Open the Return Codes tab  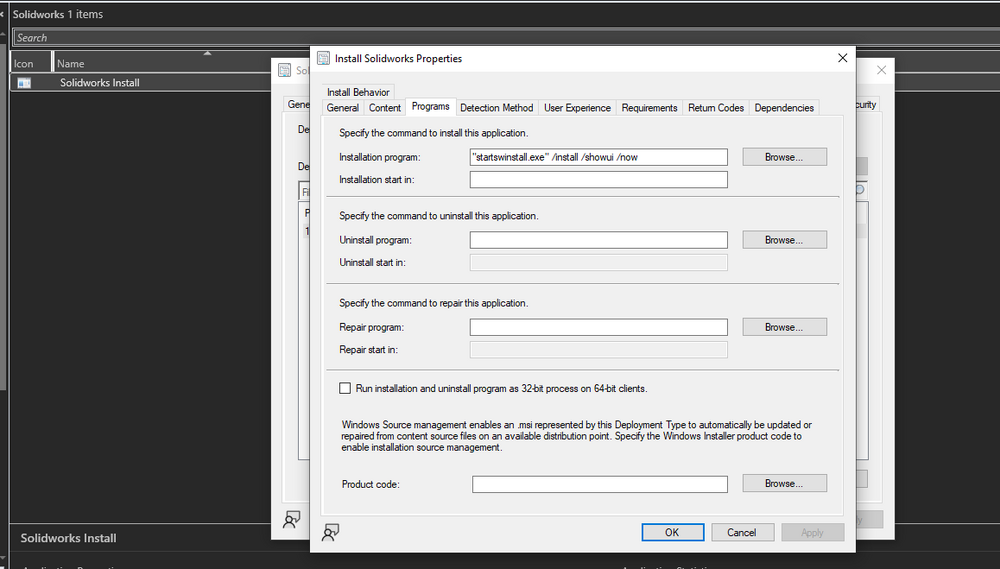point(716,108)
